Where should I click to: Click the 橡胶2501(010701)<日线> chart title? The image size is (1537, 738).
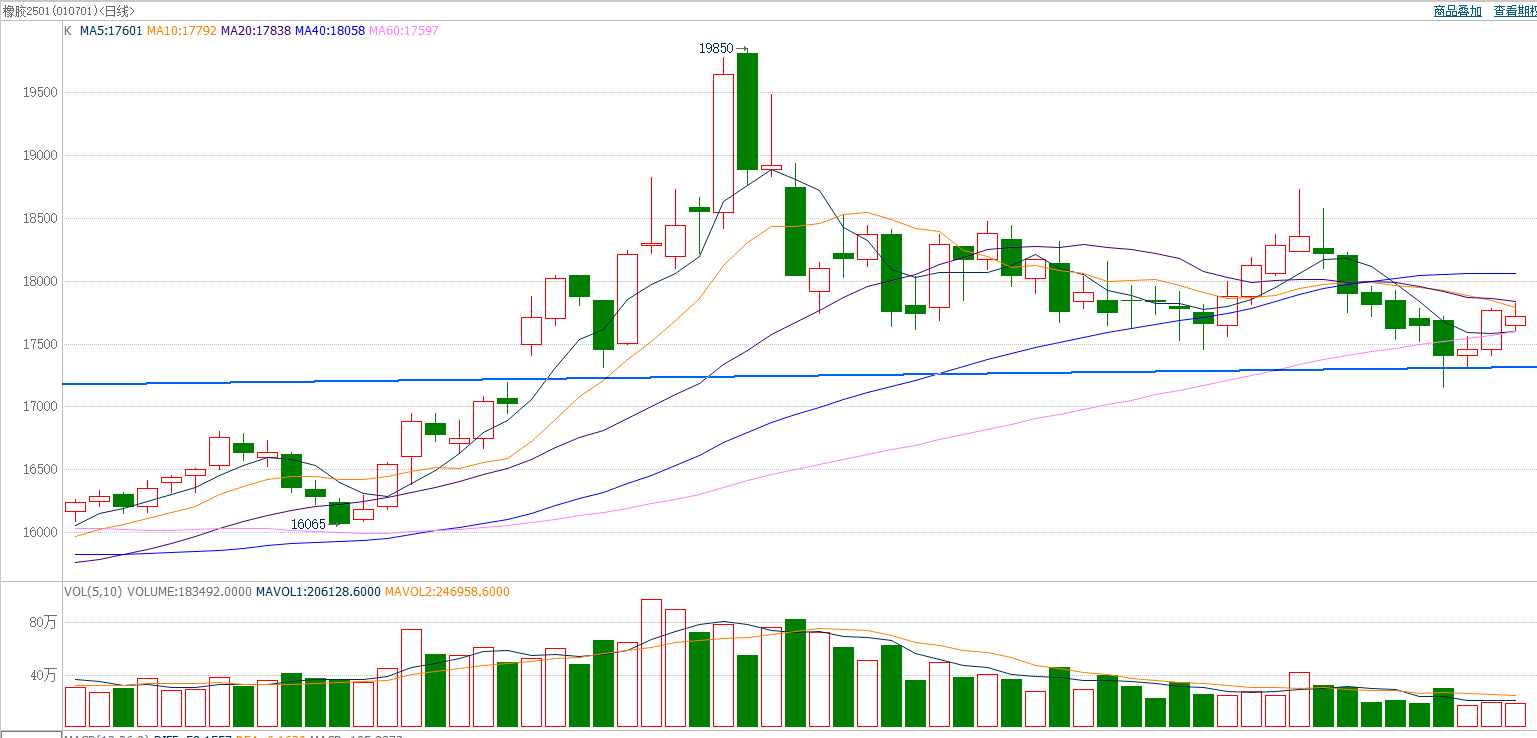[x=68, y=11]
